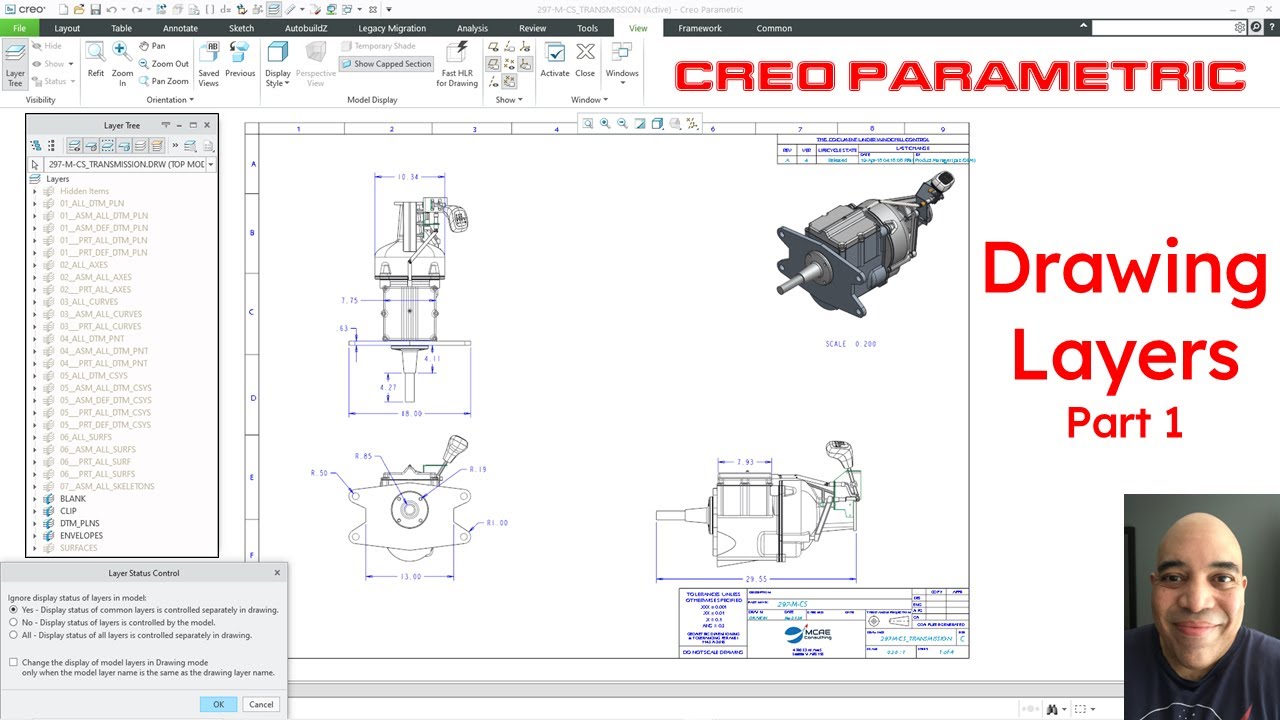Click the graphics toolbar Refit icon

(x=588, y=124)
